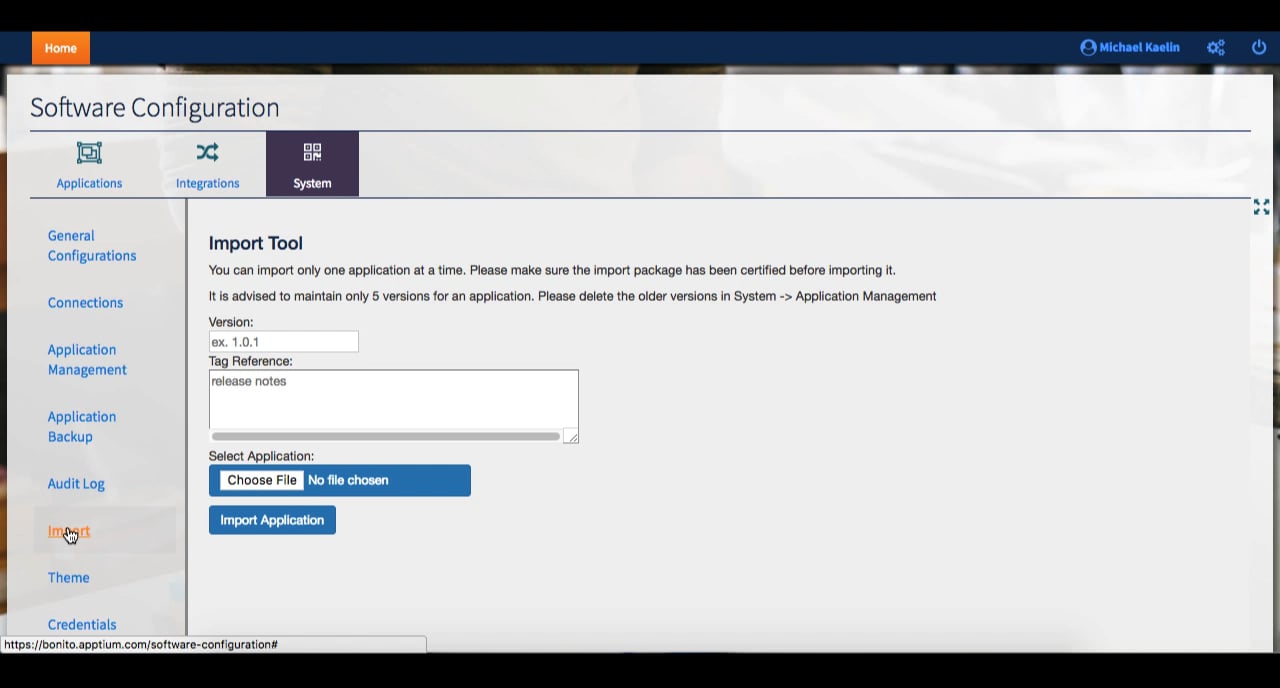The width and height of the screenshot is (1280, 688).
Task: Open Audit Log in sidebar
Action: pos(76,484)
